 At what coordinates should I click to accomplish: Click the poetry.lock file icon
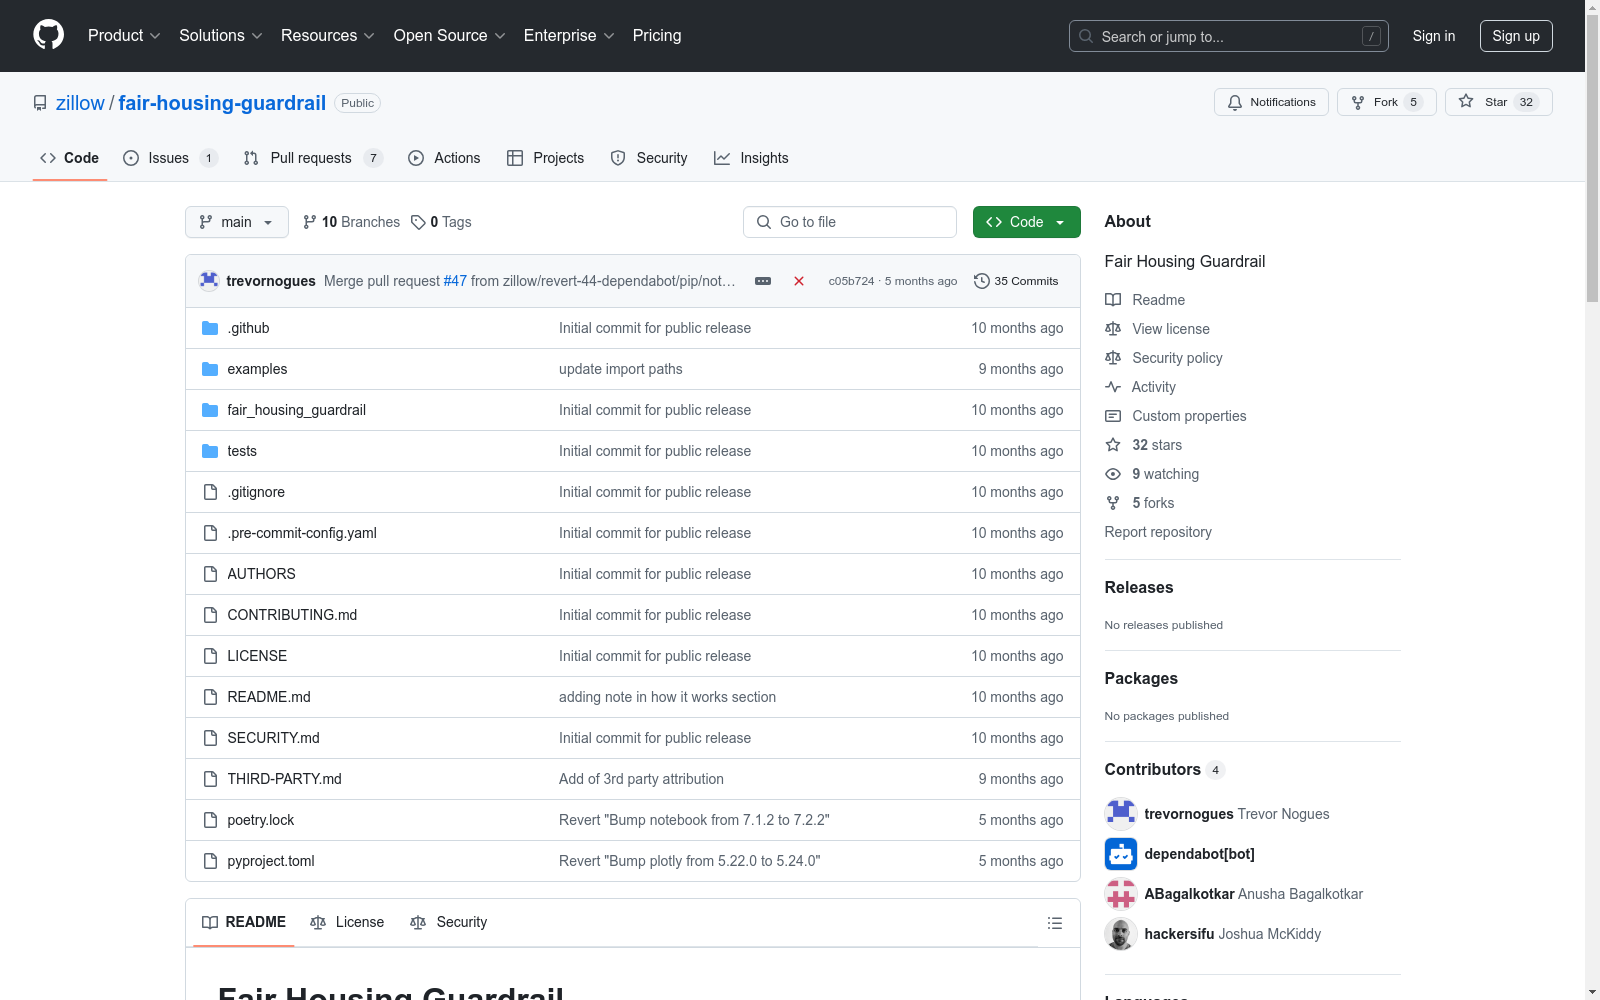point(210,820)
